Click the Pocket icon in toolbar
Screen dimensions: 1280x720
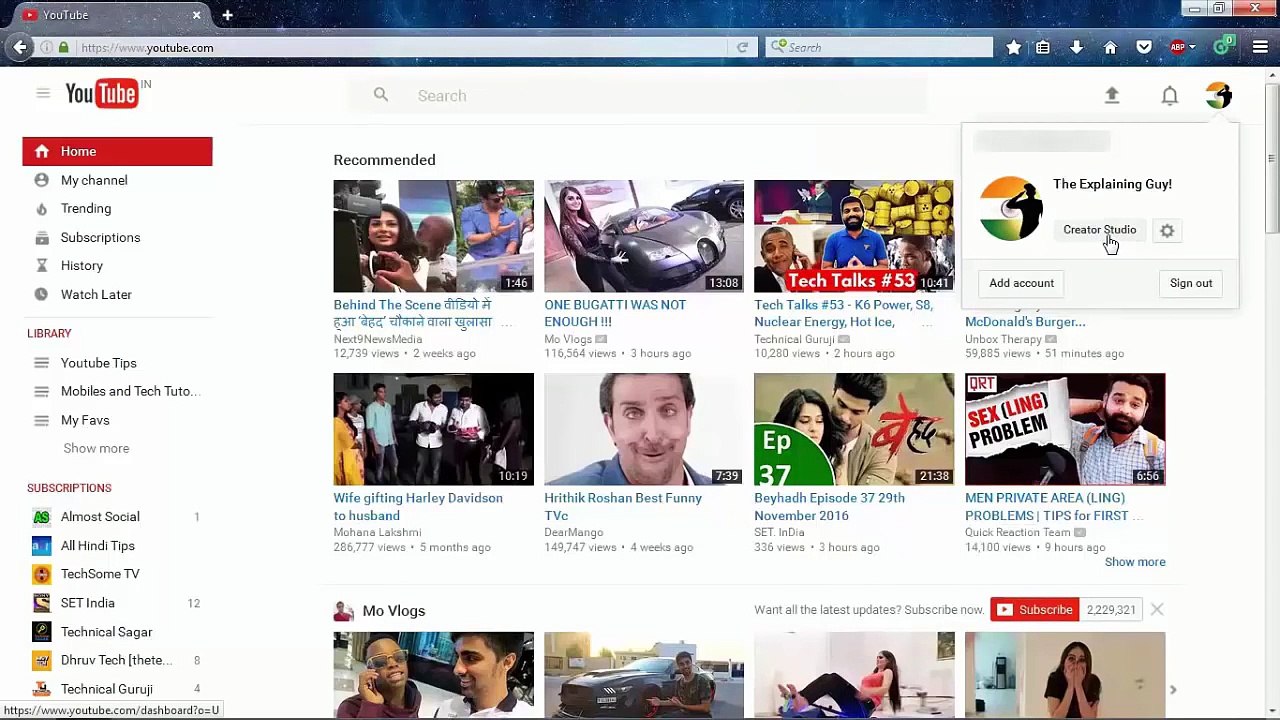click(x=1144, y=47)
